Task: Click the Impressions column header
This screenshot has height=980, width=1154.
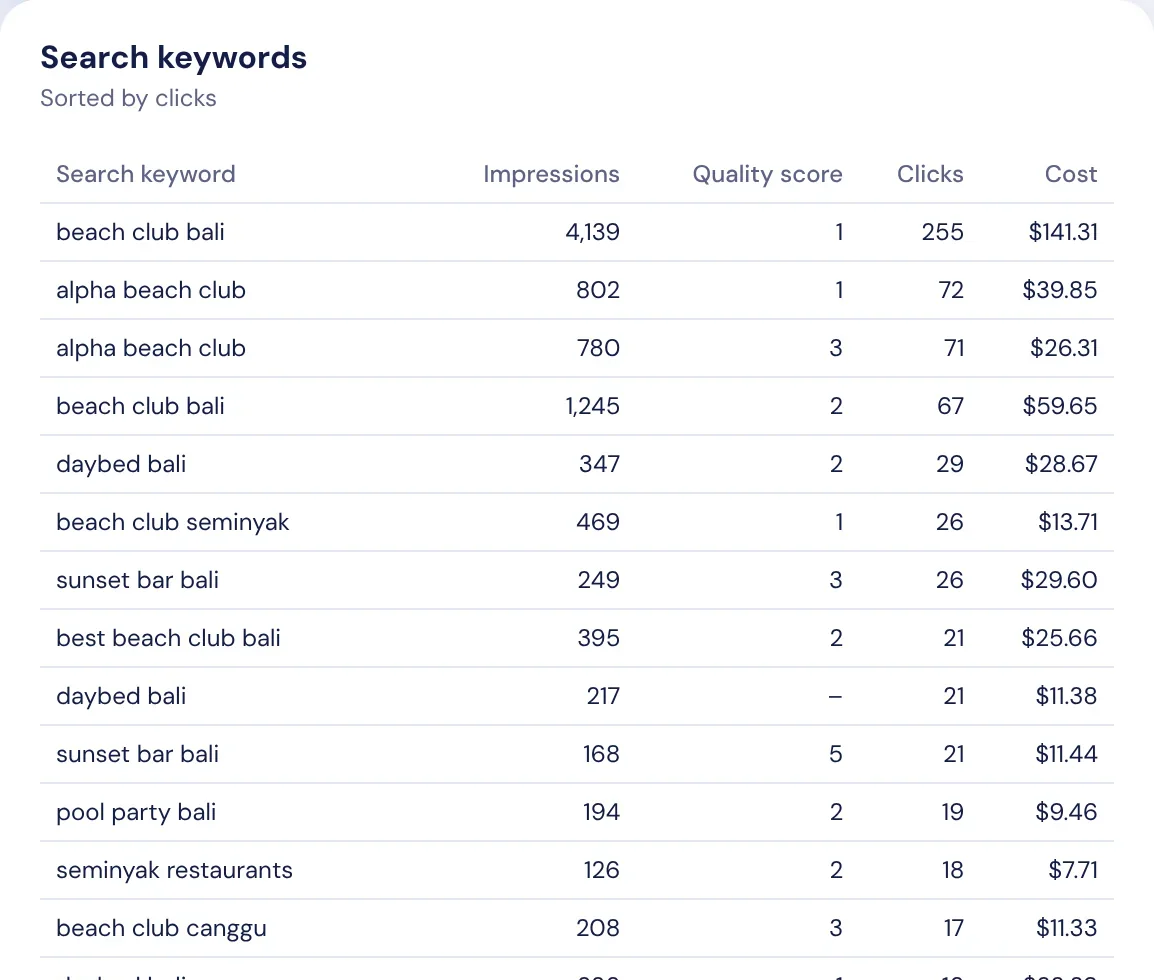Action: pyautogui.click(x=551, y=174)
